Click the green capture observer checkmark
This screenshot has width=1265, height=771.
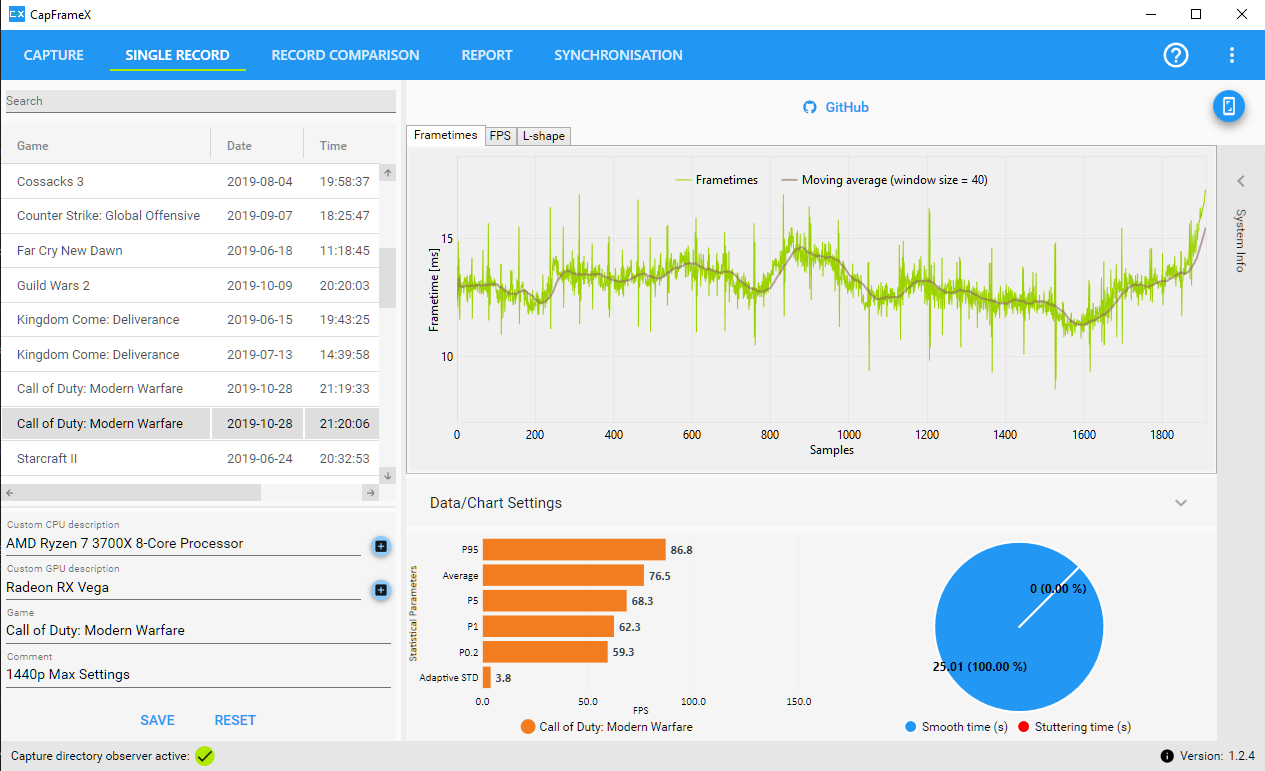[205, 756]
